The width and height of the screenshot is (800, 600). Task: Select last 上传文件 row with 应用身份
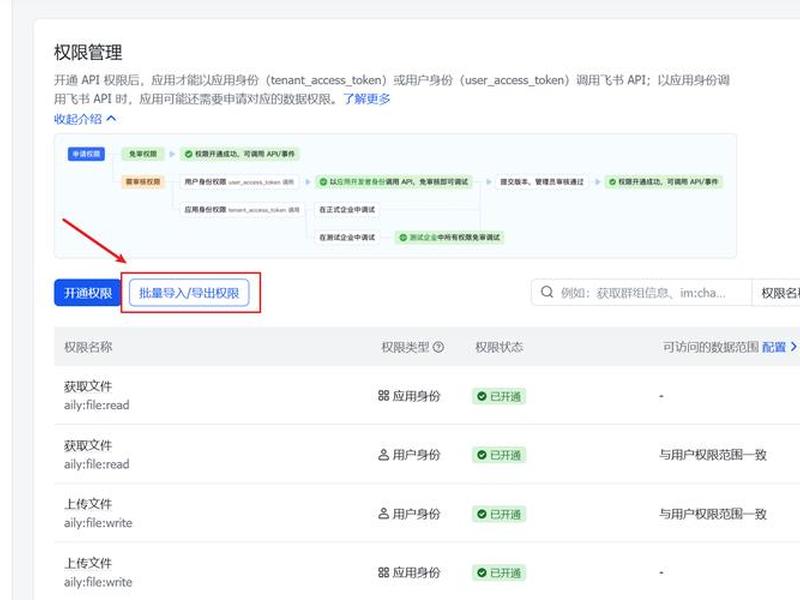click(x=427, y=571)
